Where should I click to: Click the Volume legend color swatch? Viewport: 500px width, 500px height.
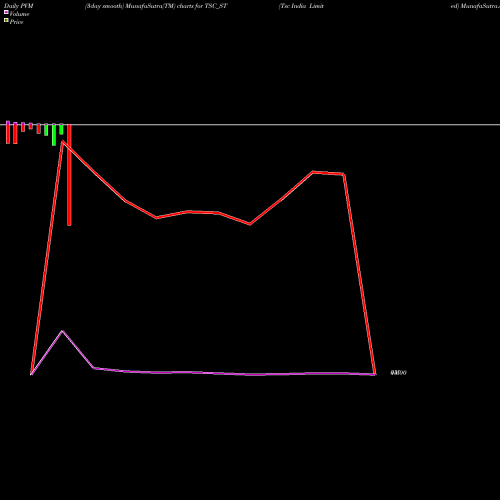pyautogui.click(x=6, y=12)
